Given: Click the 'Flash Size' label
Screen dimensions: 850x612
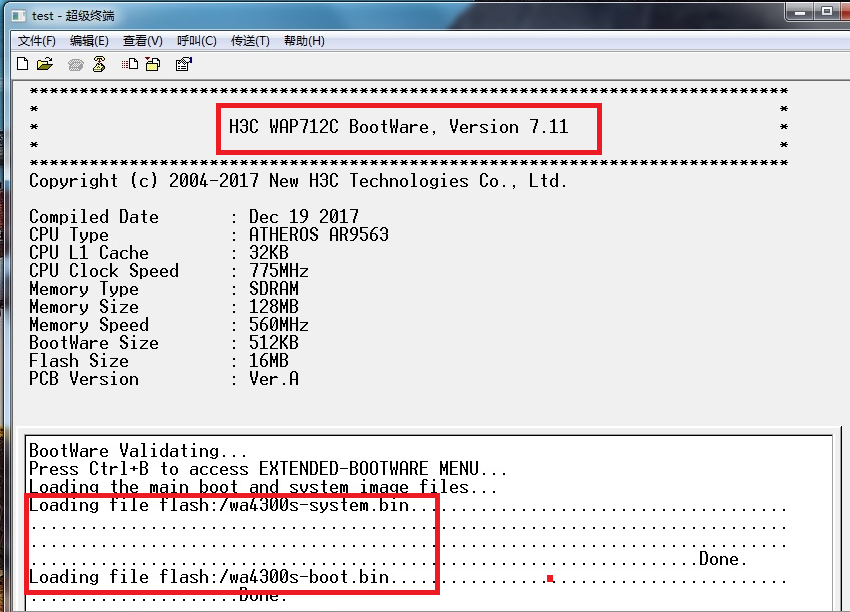Looking at the screenshot, I should (x=79, y=360).
